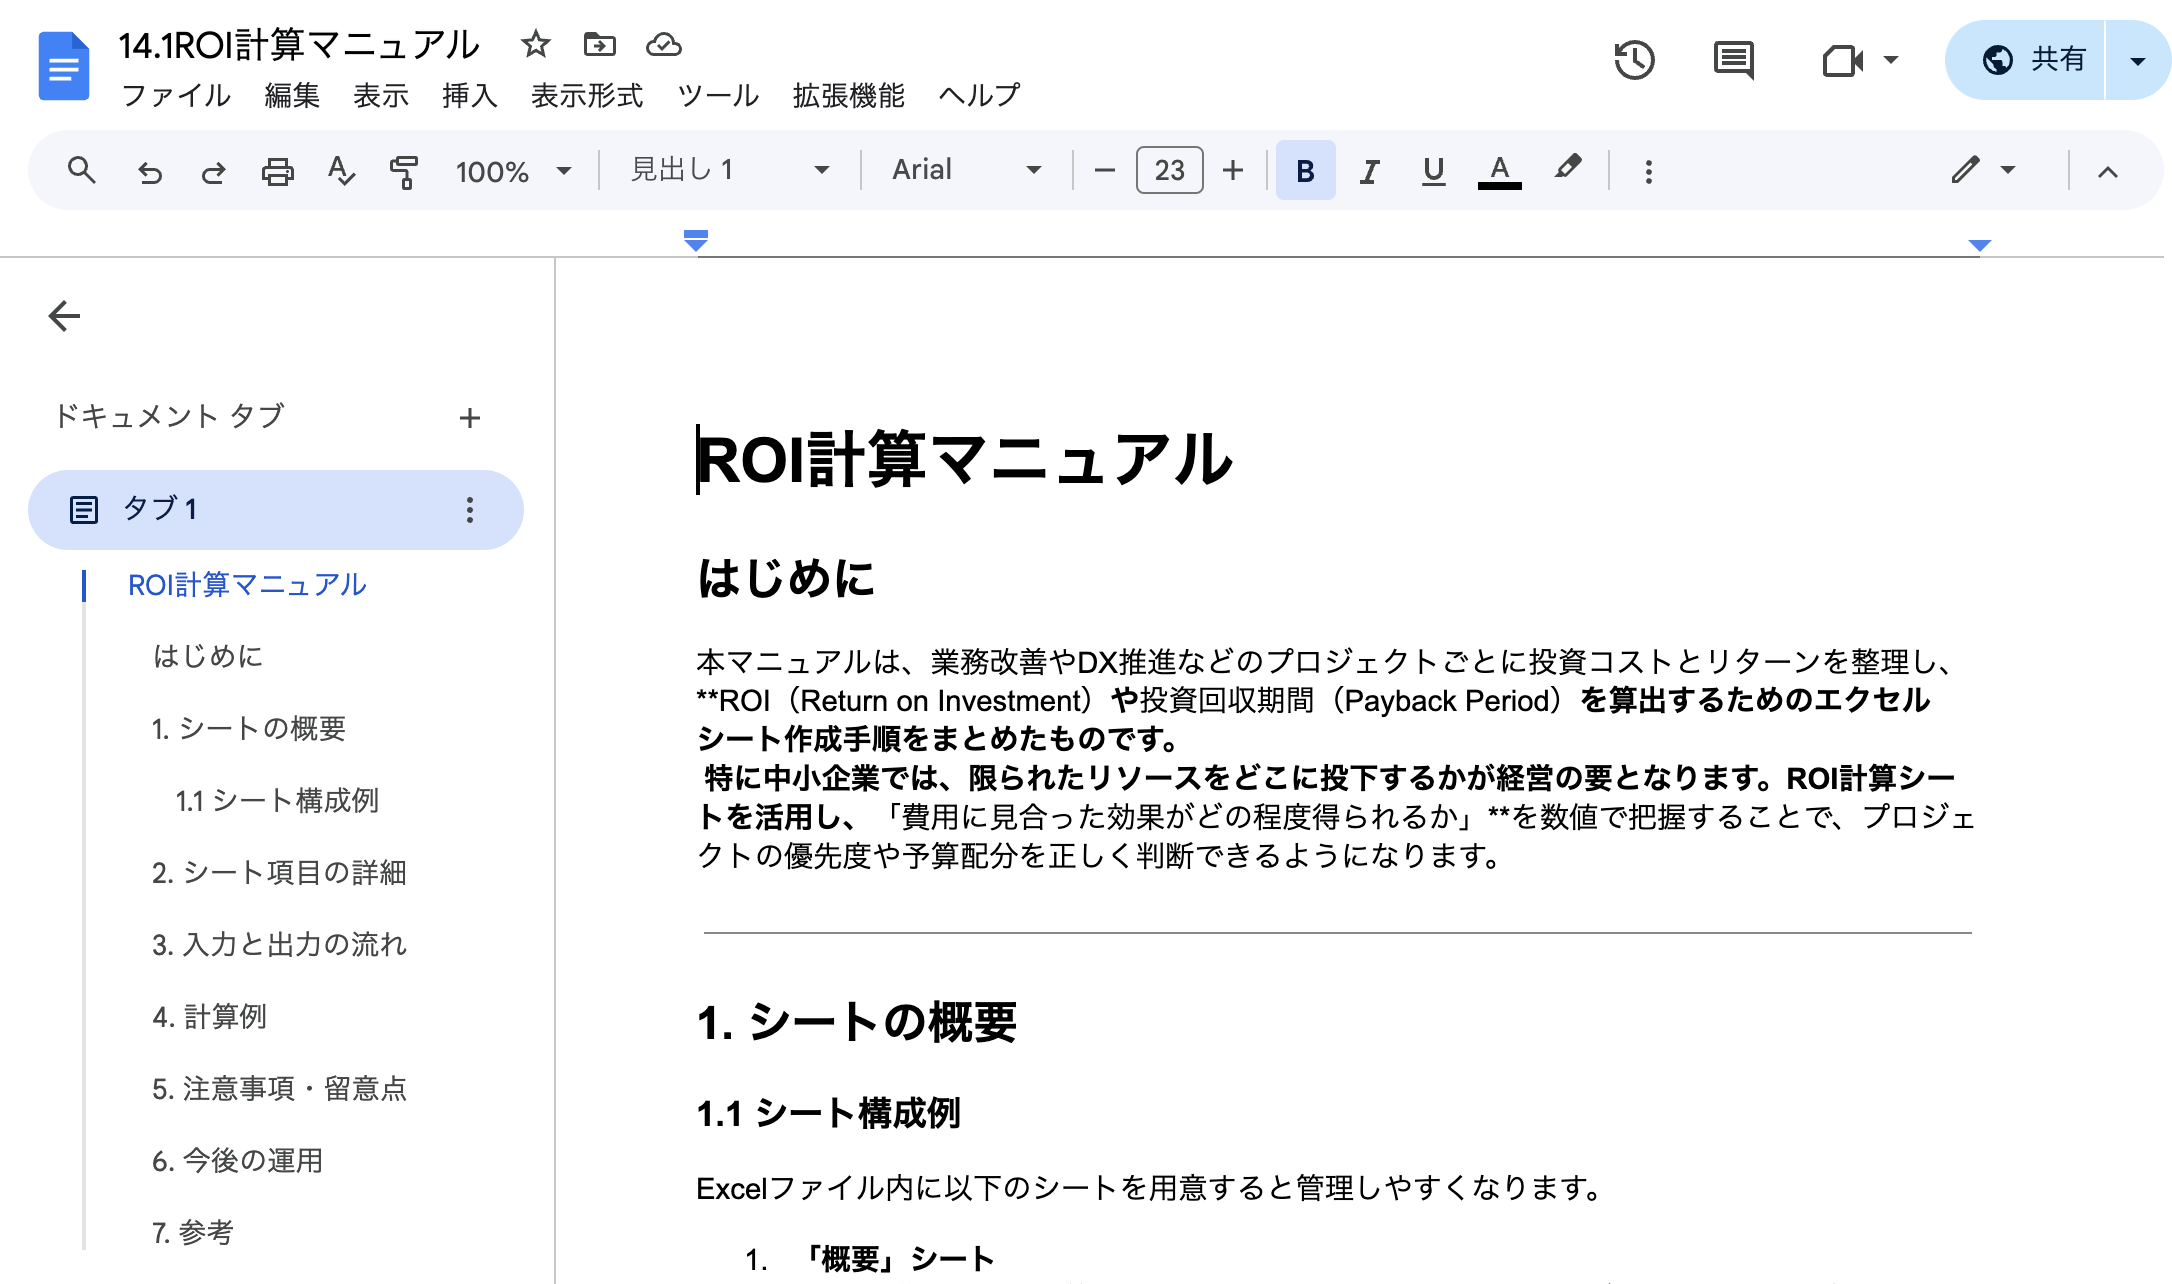Star the document 14.1ROI計算マニュアル
Viewport: 2172px width, 1284px height.
(x=536, y=45)
